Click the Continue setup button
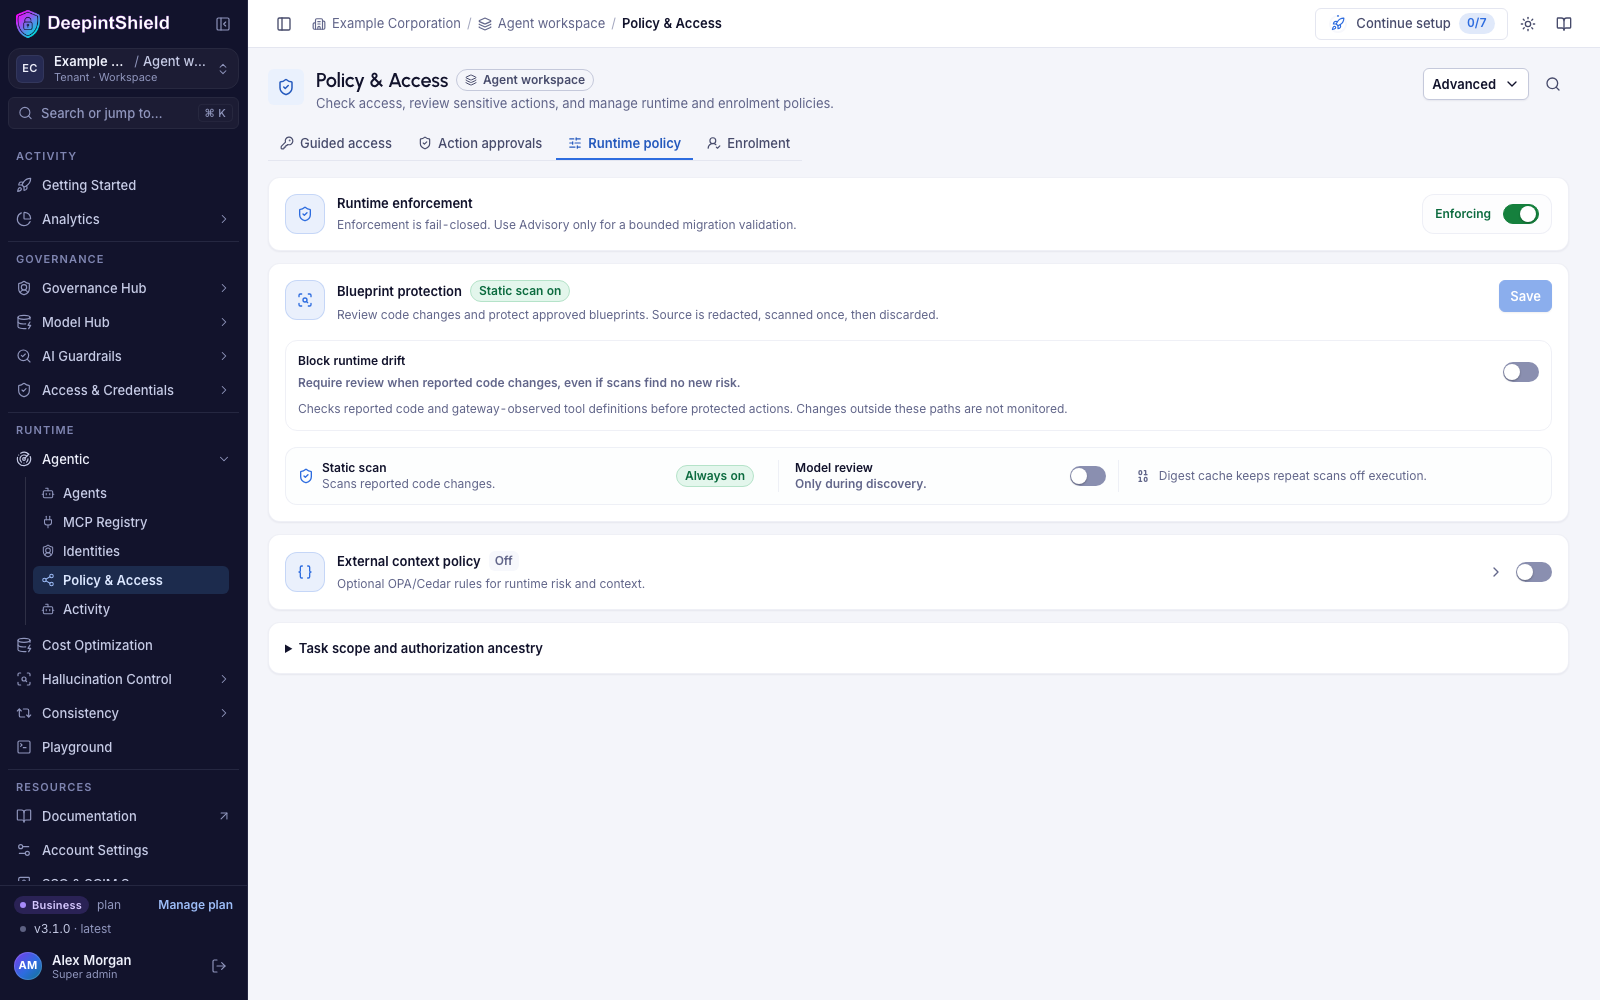Screen dimensions: 1600x1000 pyautogui.click(x=1411, y=24)
